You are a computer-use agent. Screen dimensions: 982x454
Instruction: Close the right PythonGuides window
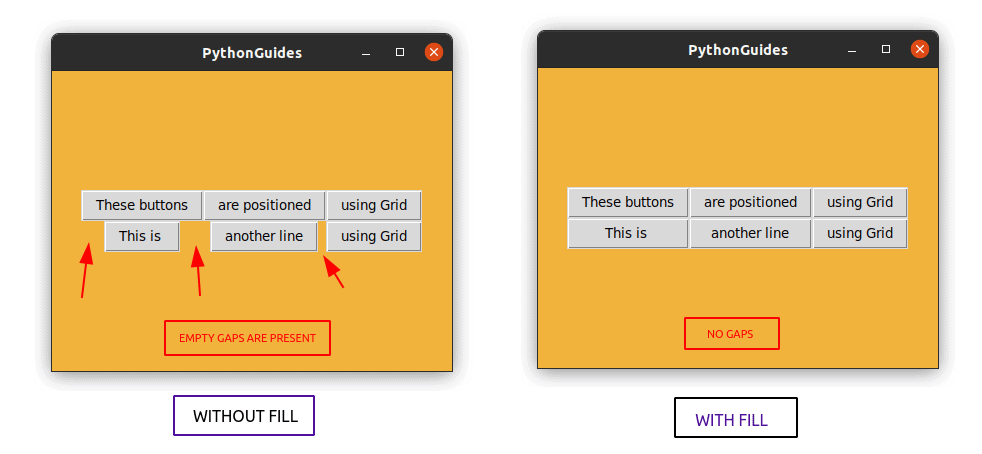point(920,49)
